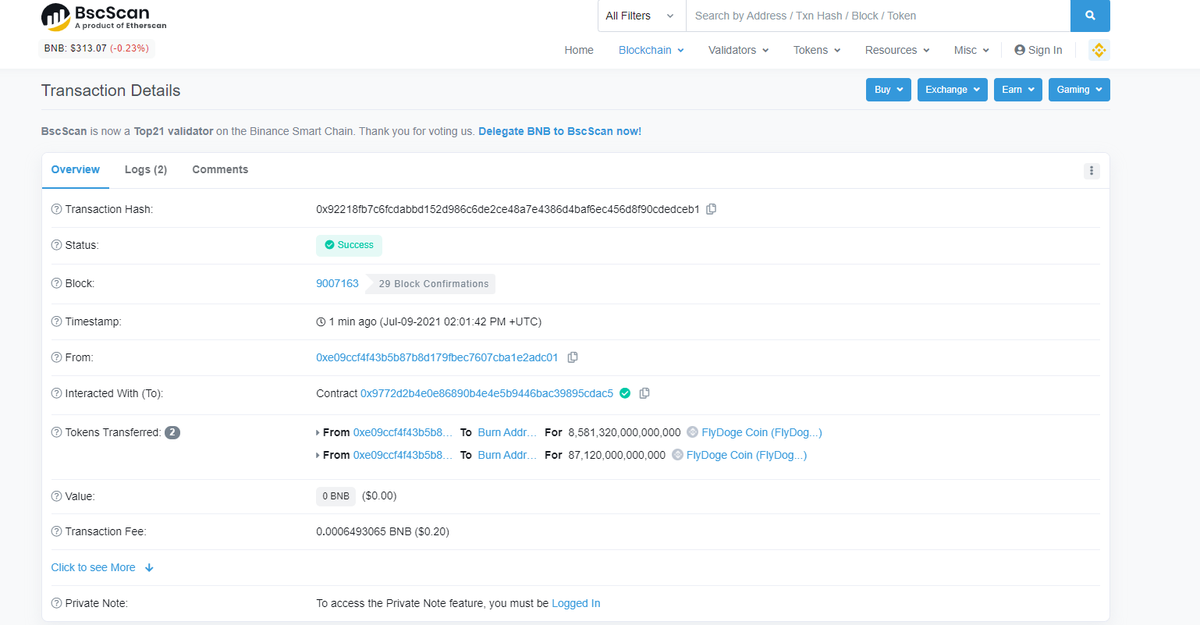Screen dimensions: 1200x625
Task: Click the BscScan logo
Action: 104,17
